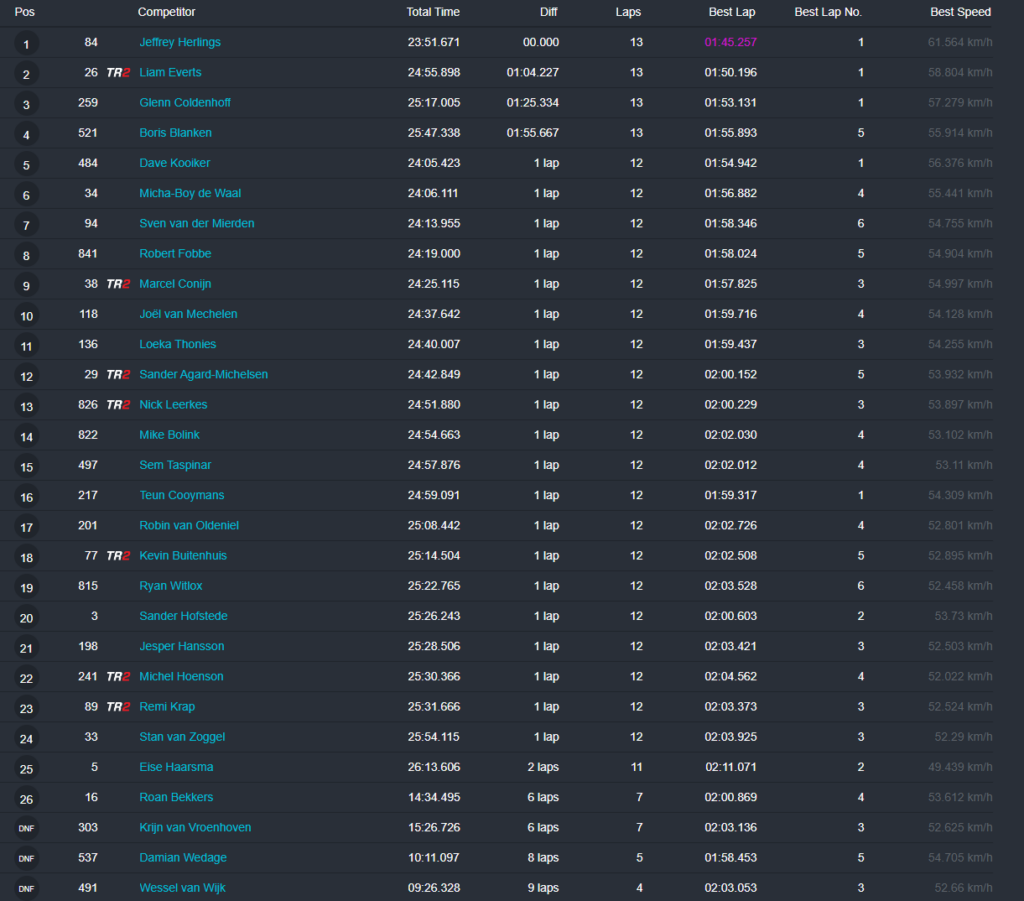This screenshot has width=1024, height=901.
Task: Click the TR2 logo beside Sander Agard-Michelsen
Action: [118, 375]
